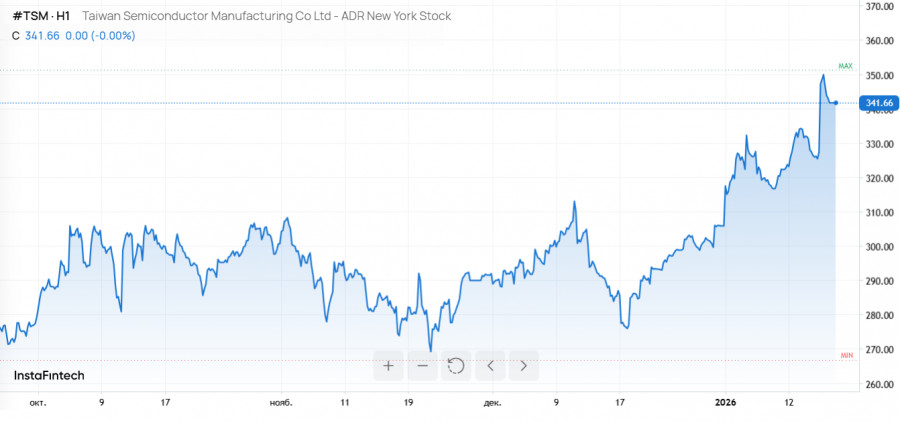This screenshot has height=421, width=900.
Task: Zoom in using the plus button
Action: click(388, 366)
